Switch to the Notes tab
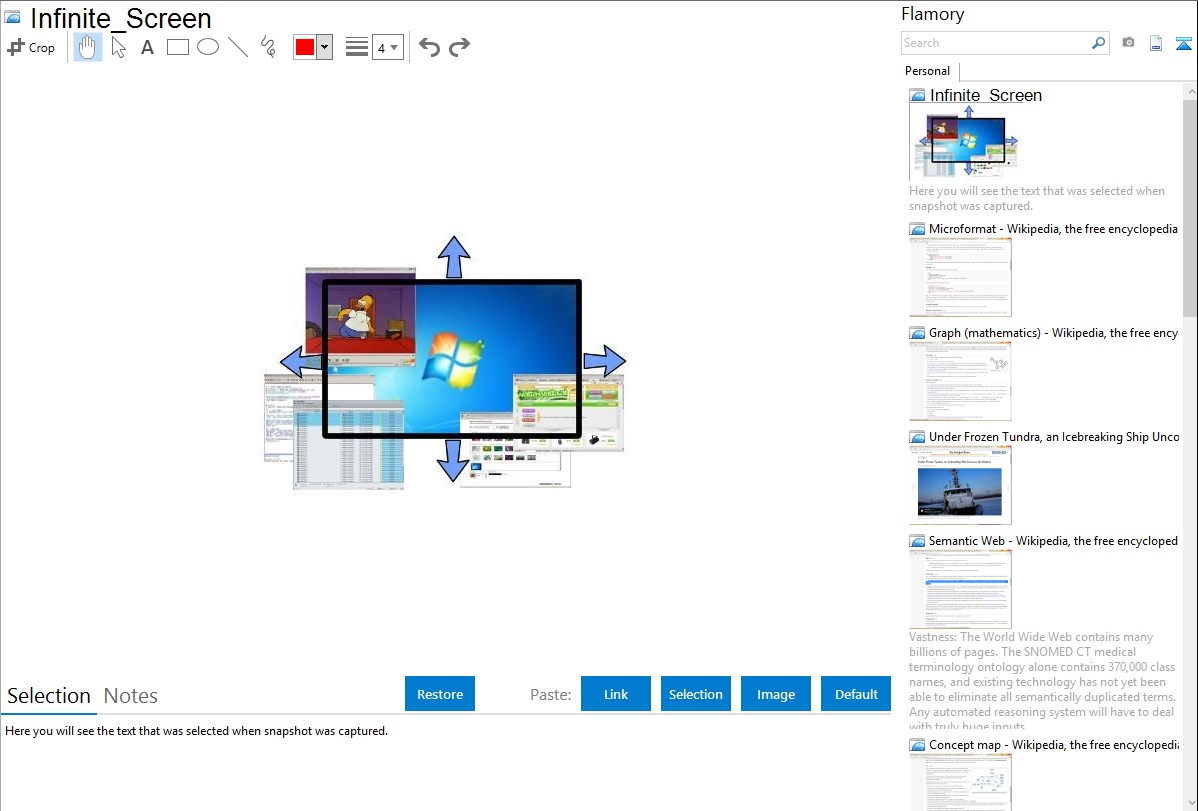This screenshot has width=1198, height=811. (131, 696)
